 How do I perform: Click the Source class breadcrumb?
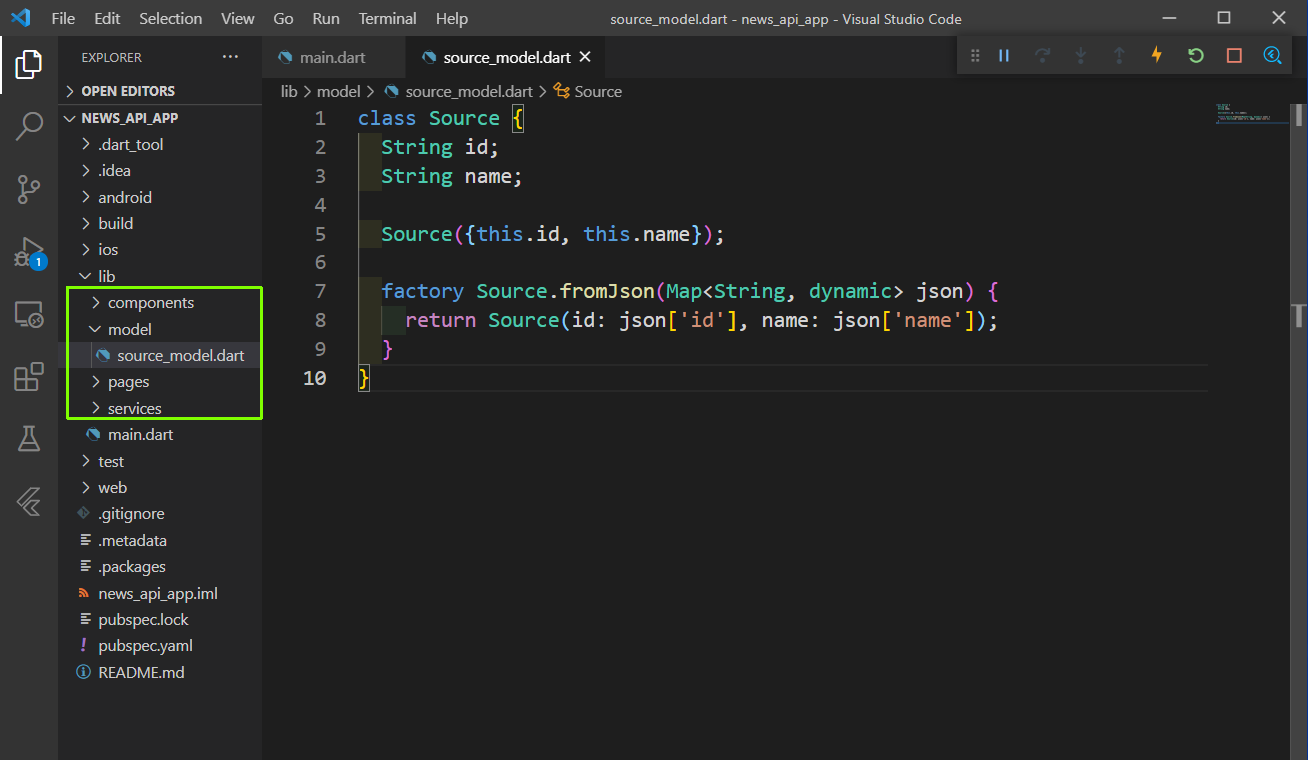point(588,91)
